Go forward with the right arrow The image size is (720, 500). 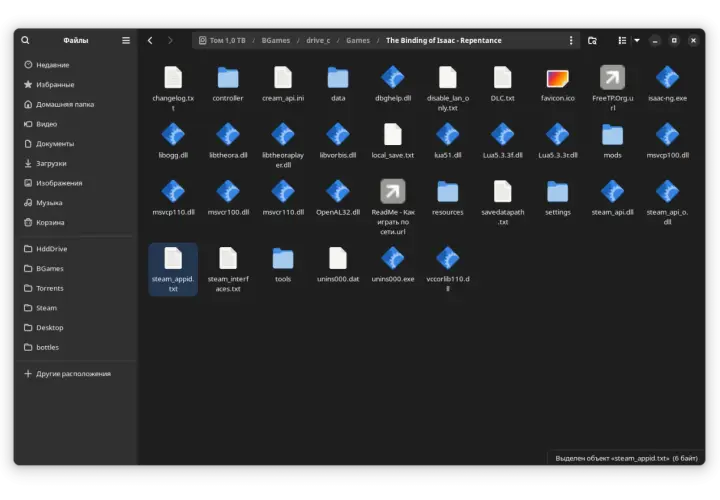(170, 40)
